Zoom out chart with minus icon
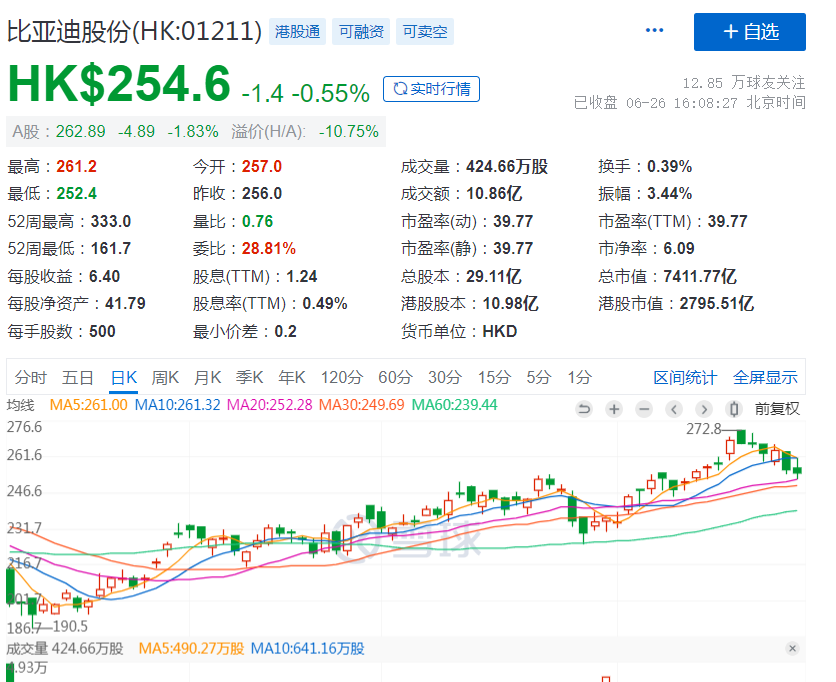This screenshot has width=836, height=682. (x=644, y=409)
